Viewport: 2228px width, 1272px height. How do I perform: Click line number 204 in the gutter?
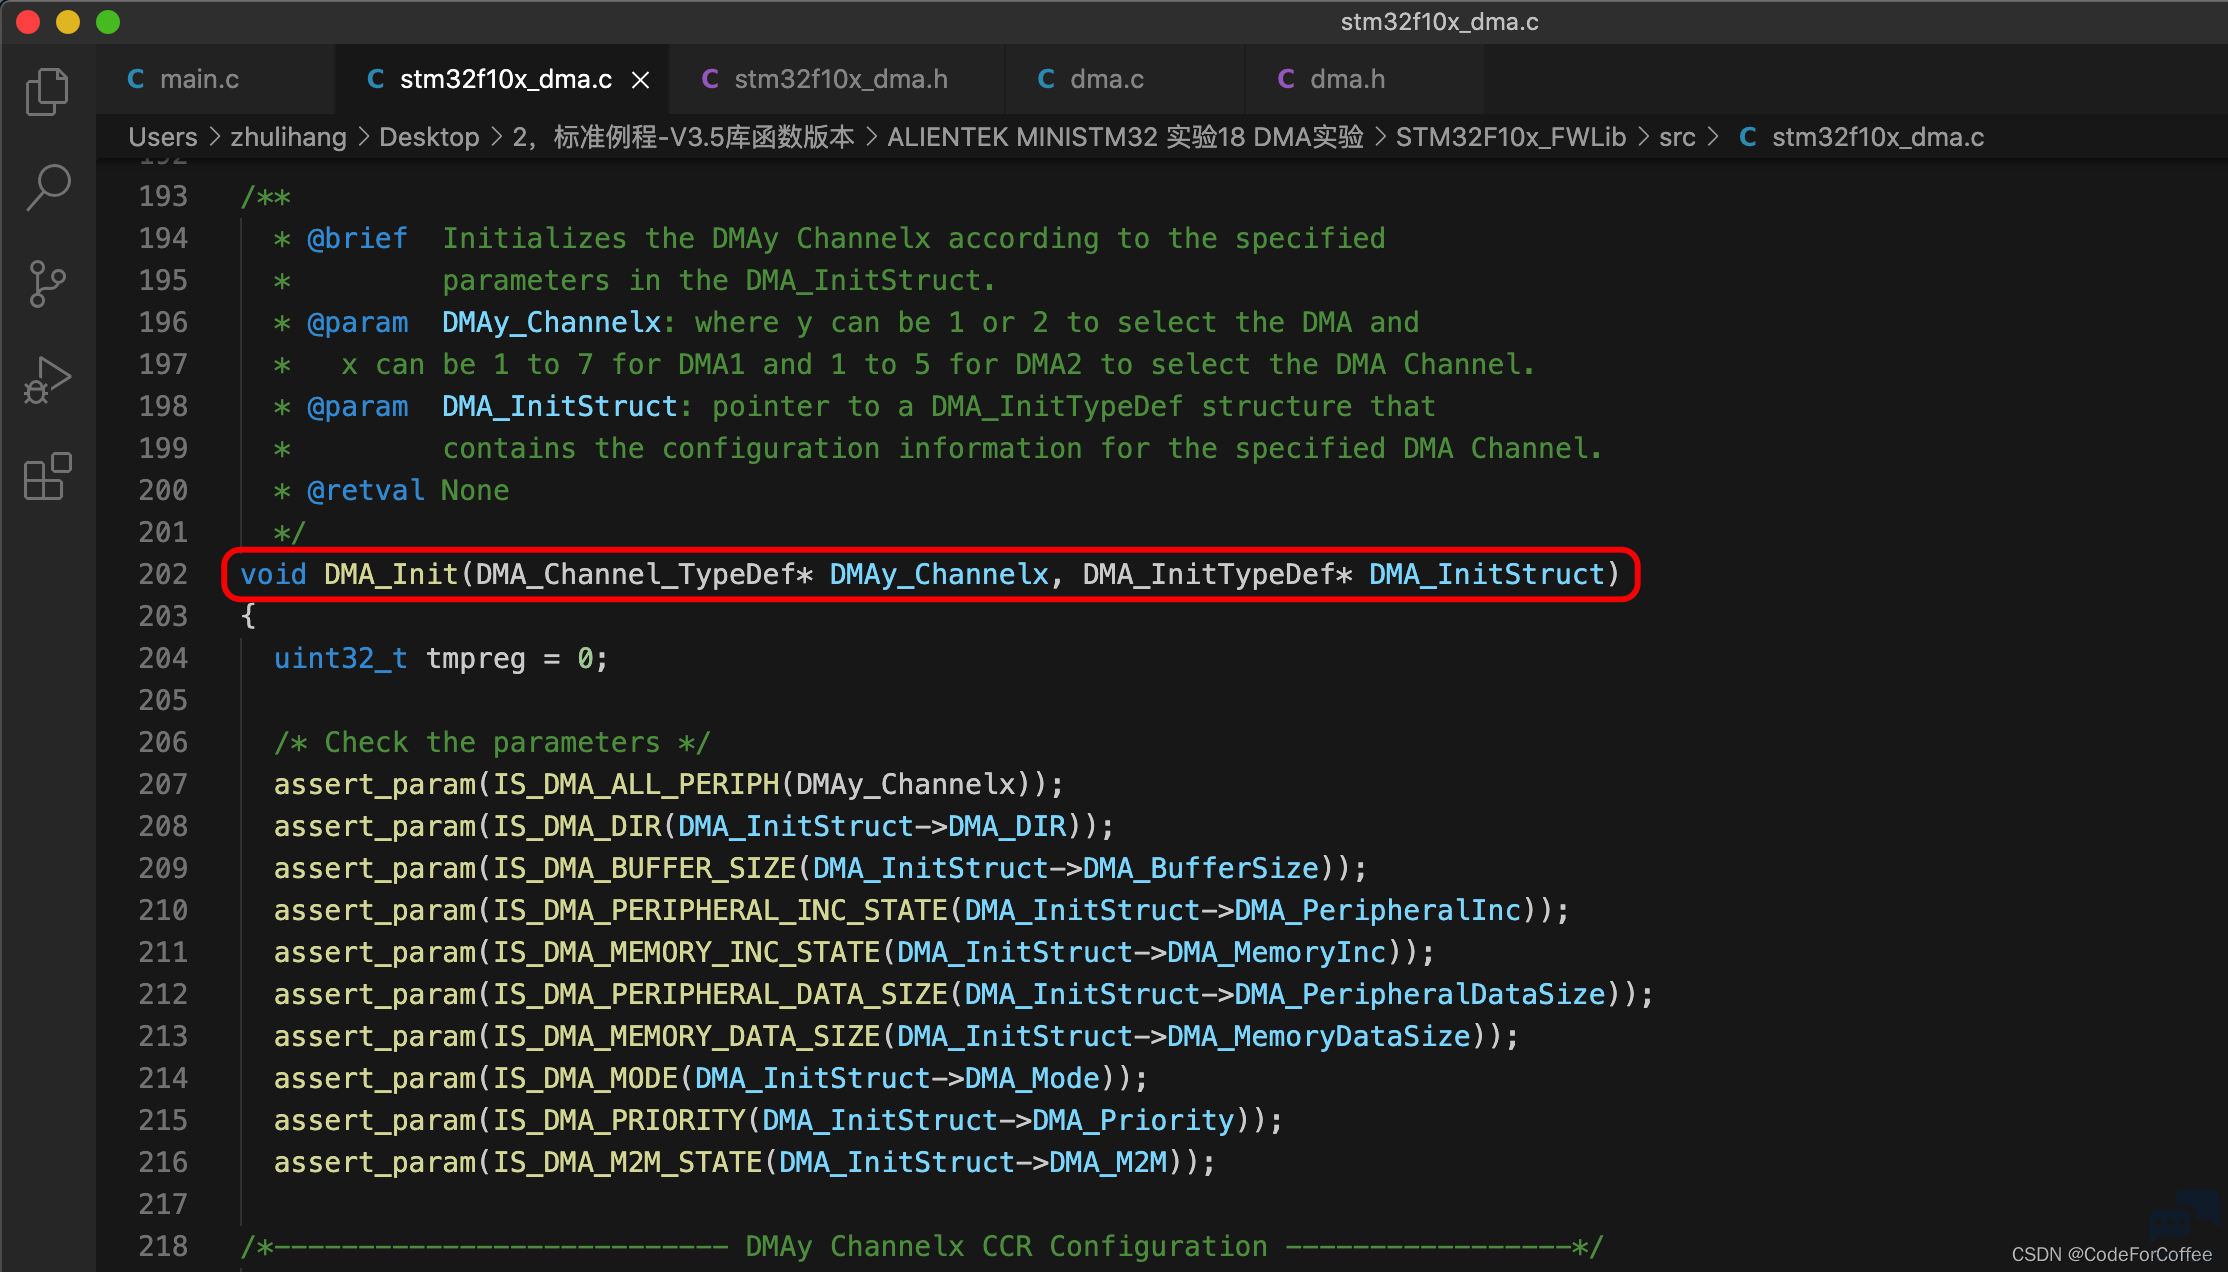click(x=163, y=658)
